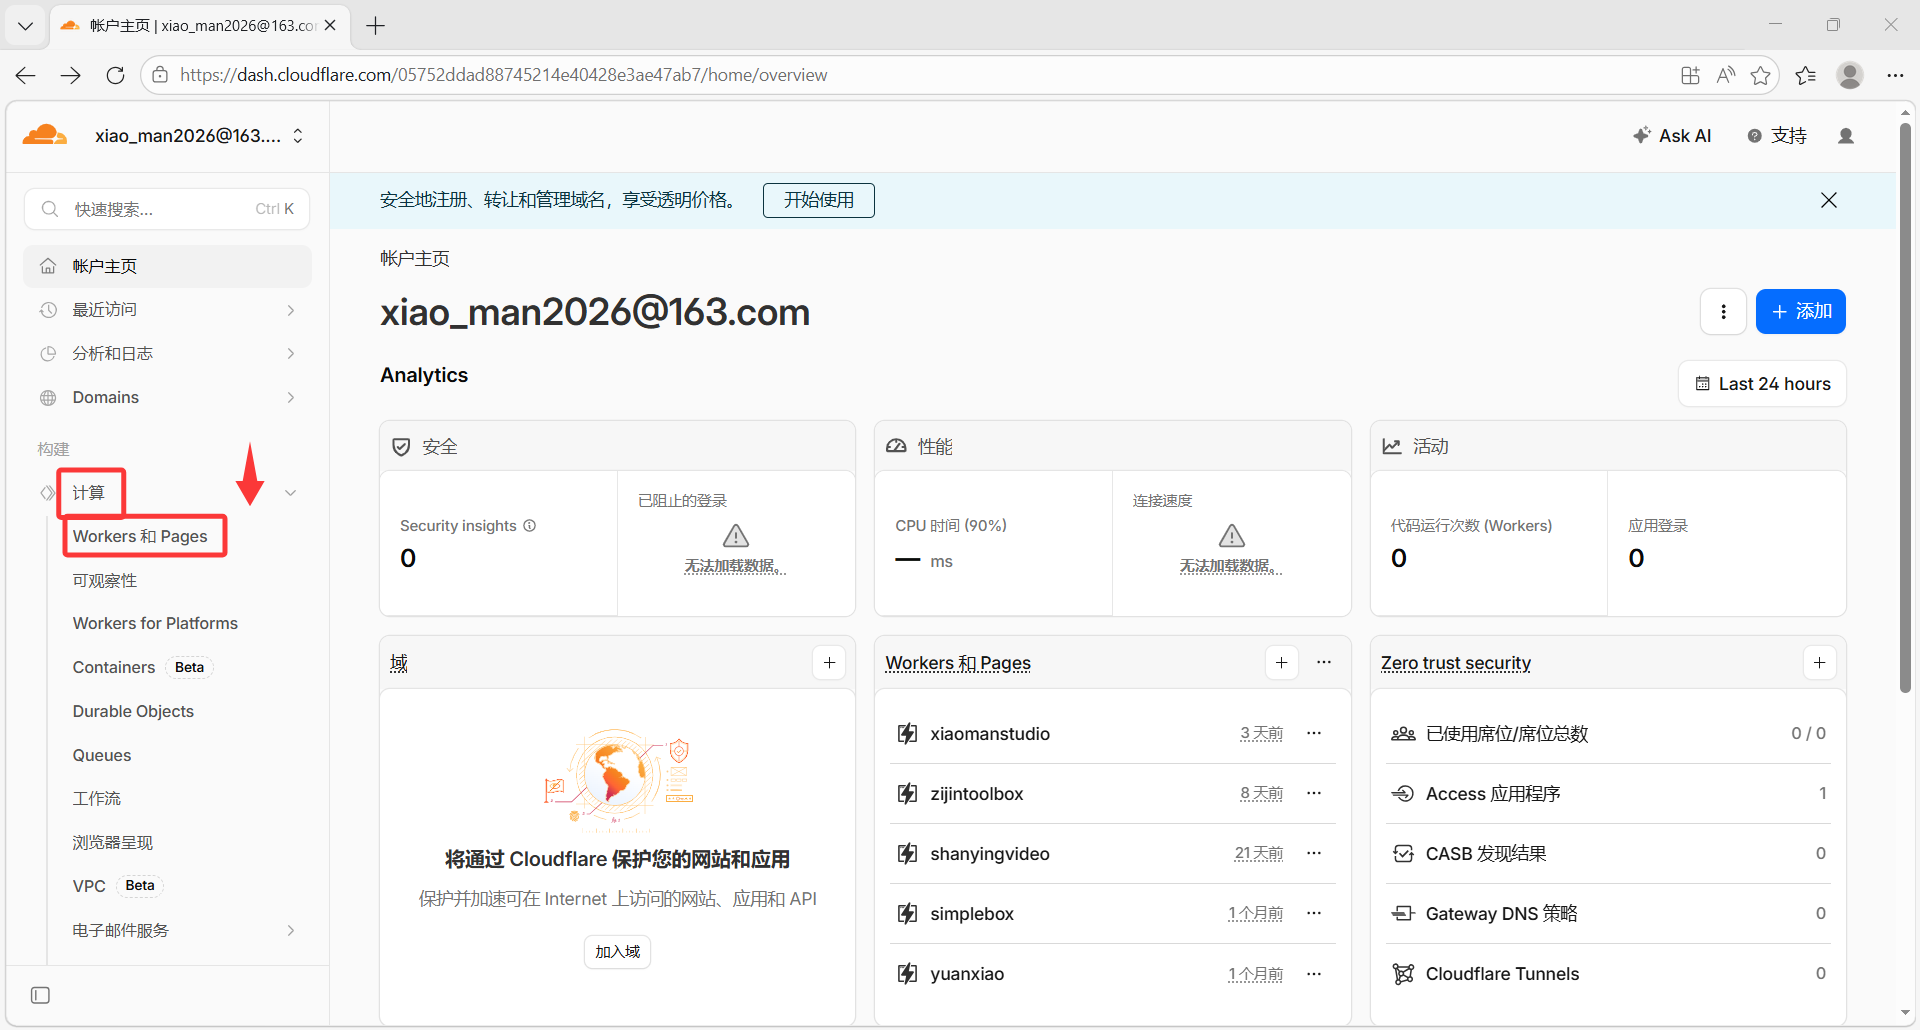This screenshot has height=1030, width=1920.
Task: Open the zijintoolbox worker
Action: [976, 794]
